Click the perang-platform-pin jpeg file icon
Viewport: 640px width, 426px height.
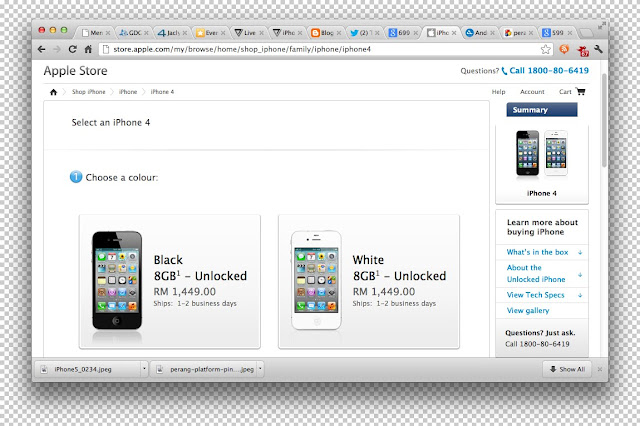coord(160,369)
